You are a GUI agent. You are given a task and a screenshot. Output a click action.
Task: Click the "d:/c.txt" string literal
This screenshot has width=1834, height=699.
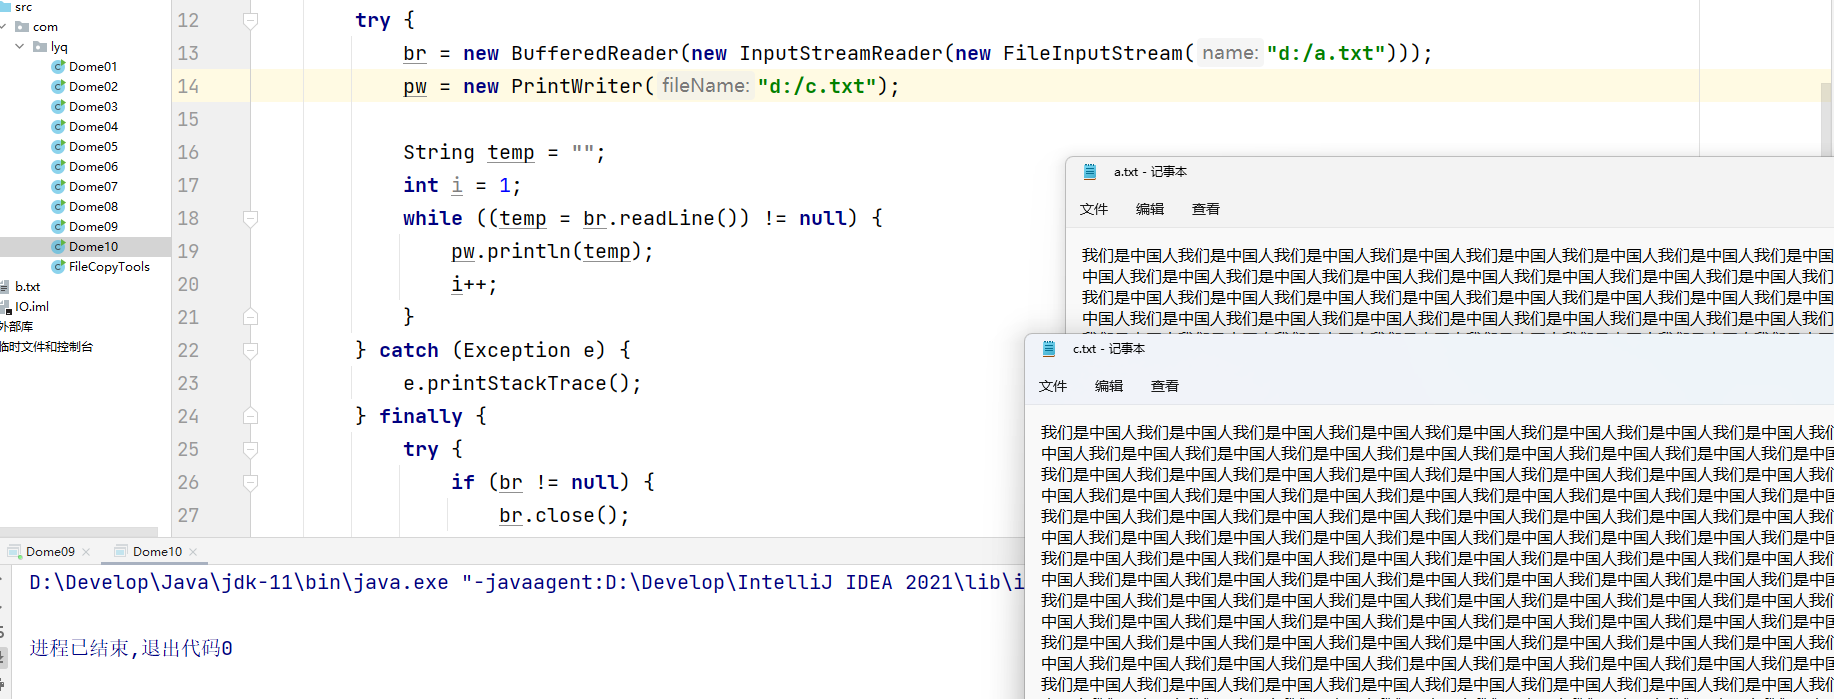817,86
